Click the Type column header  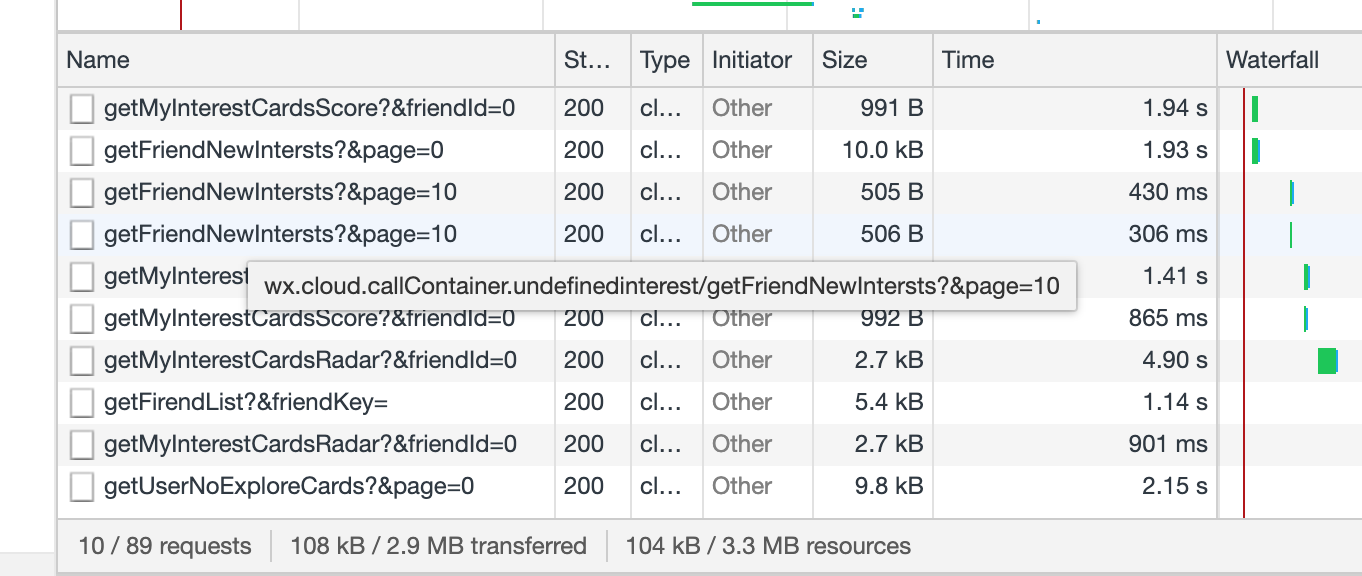(665, 60)
